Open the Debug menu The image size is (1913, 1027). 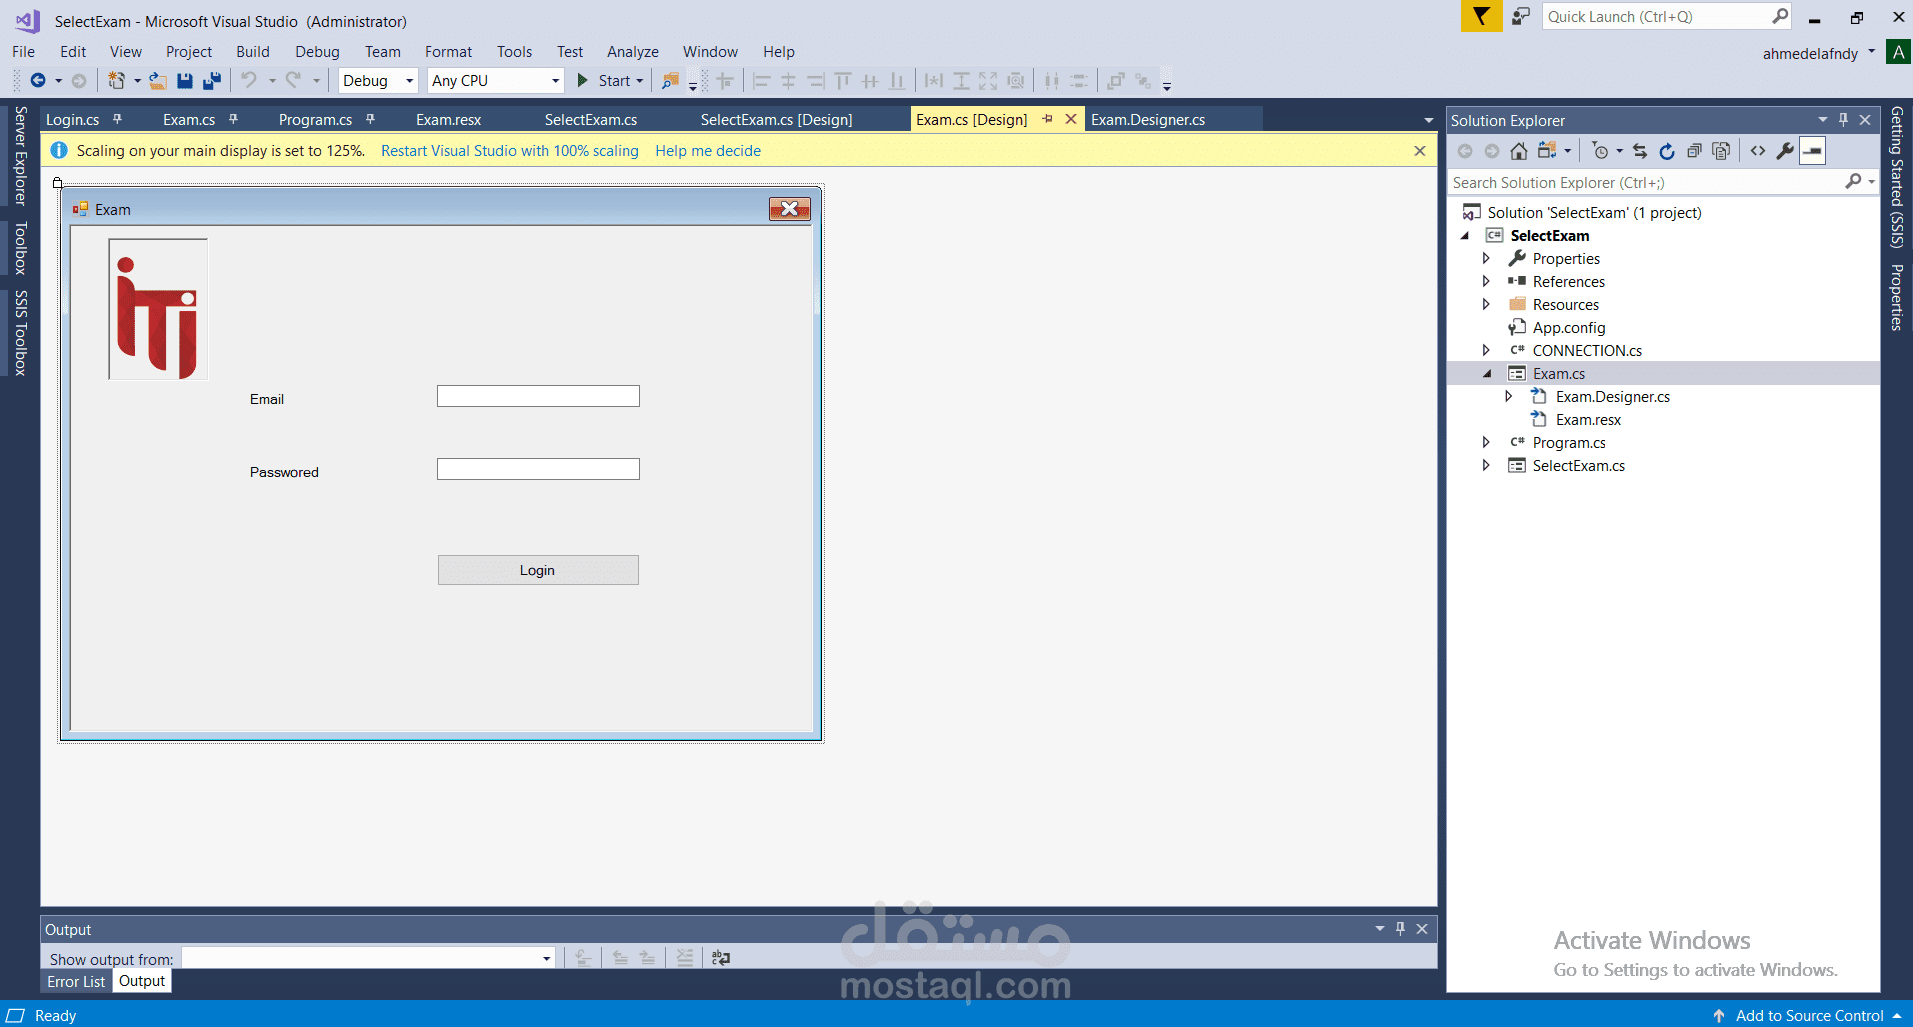click(x=317, y=51)
